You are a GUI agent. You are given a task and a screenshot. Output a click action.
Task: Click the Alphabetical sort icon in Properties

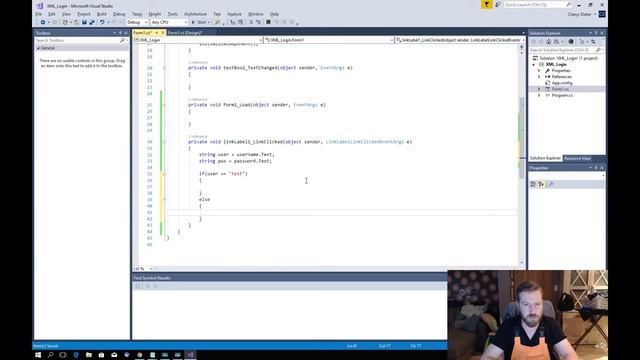pos(541,184)
